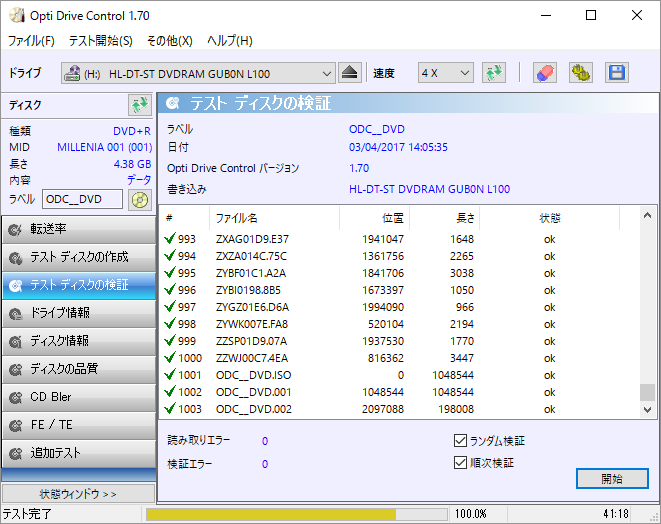Click the 検証エラー count 0
The width and height of the screenshot is (661, 524).
pos(265,464)
